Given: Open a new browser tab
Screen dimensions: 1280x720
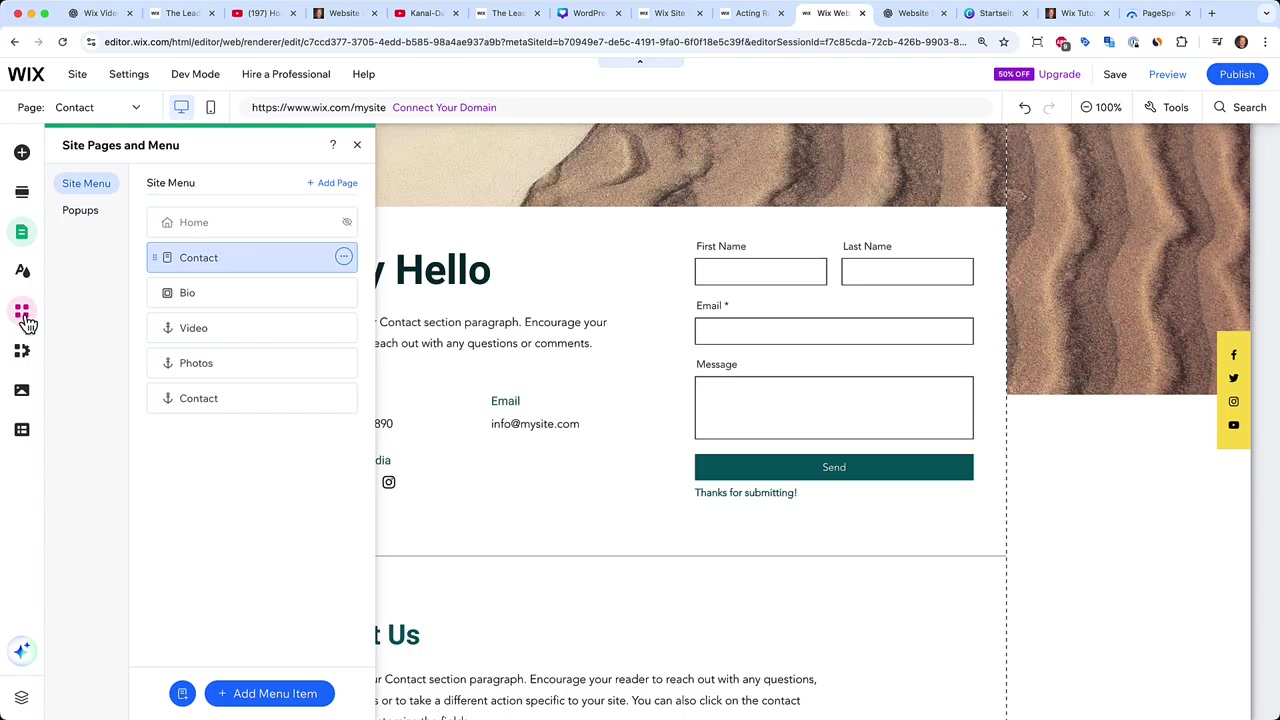Looking at the screenshot, I should pyautogui.click(x=1211, y=13).
